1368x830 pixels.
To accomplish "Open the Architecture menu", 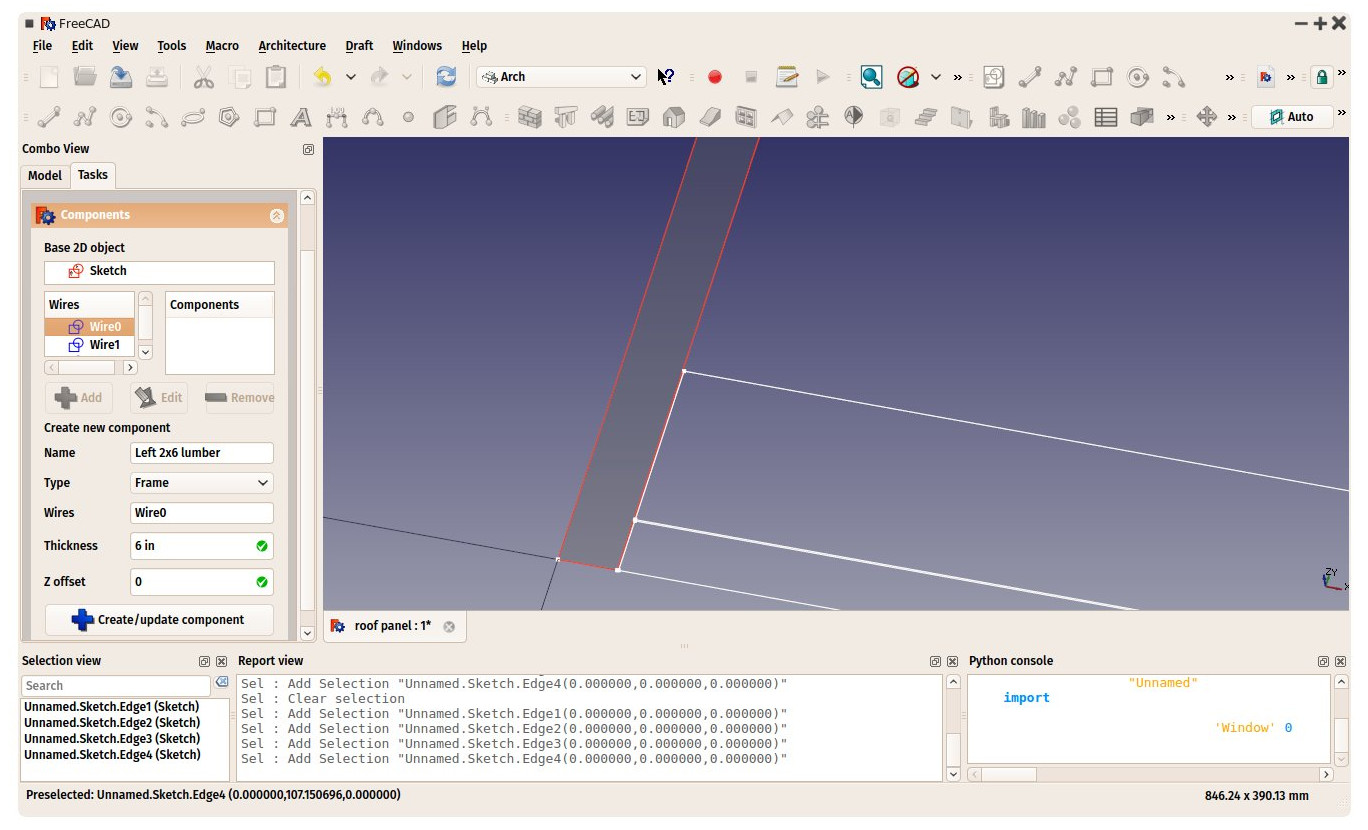I will tap(292, 46).
